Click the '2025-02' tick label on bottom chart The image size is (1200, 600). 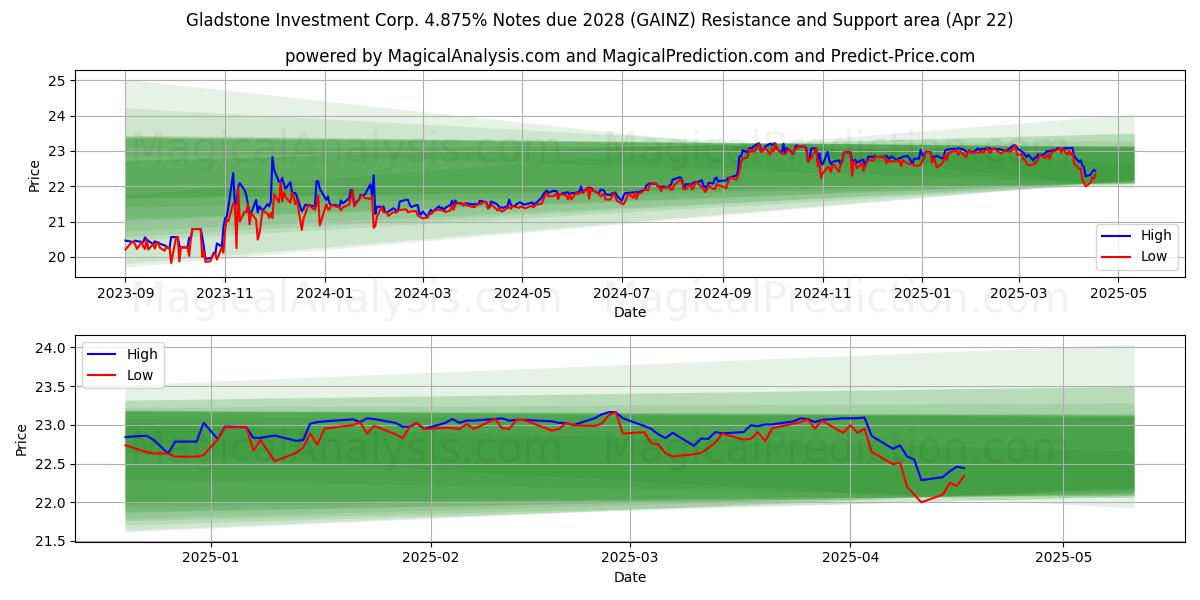coord(433,559)
